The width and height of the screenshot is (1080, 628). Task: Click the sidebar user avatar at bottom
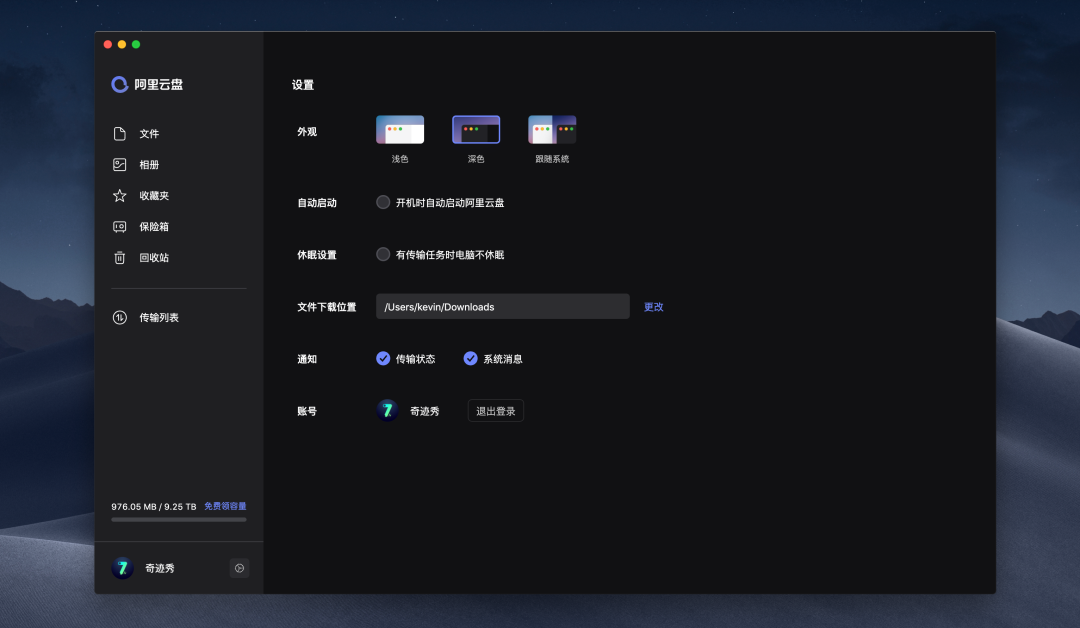coord(123,568)
